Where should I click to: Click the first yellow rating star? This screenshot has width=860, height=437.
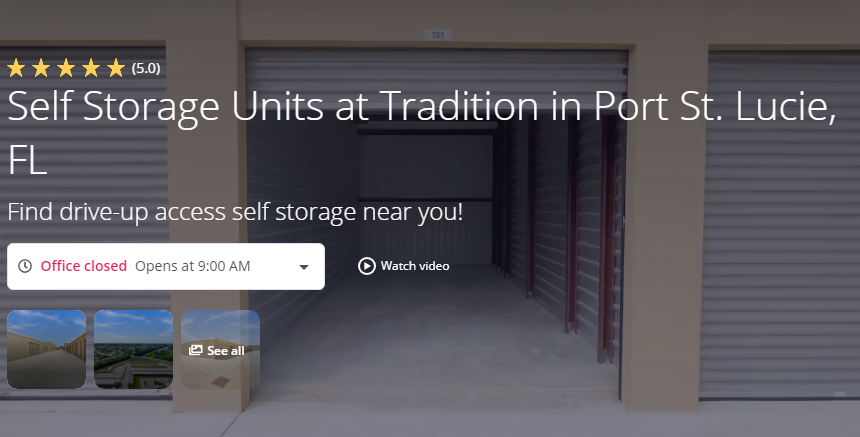pos(16,68)
